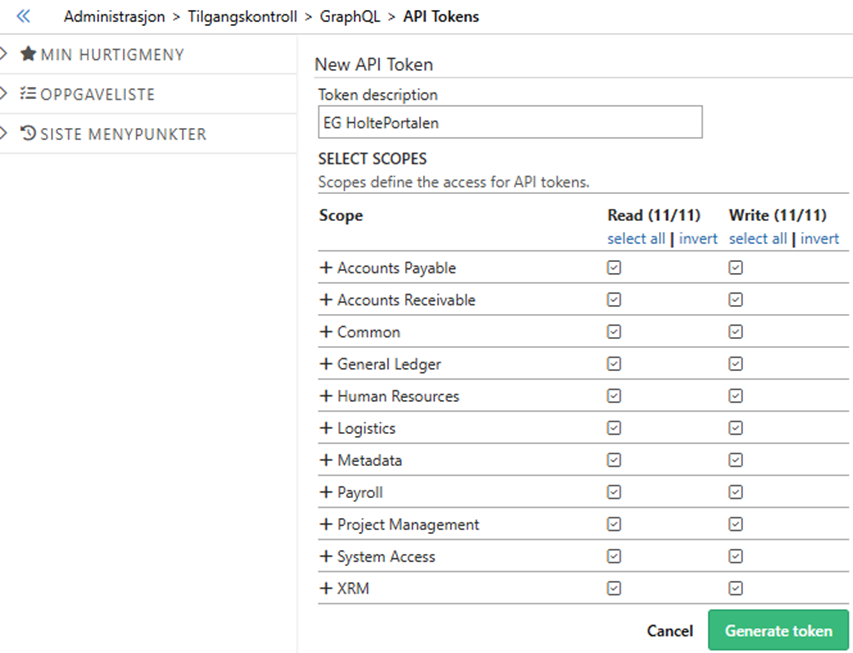The height and width of the screenshot is (653, 853).
Task: Click the star icon beside Min Hurtigmeny
Action: pyautogui.click(x=28, y=54)
